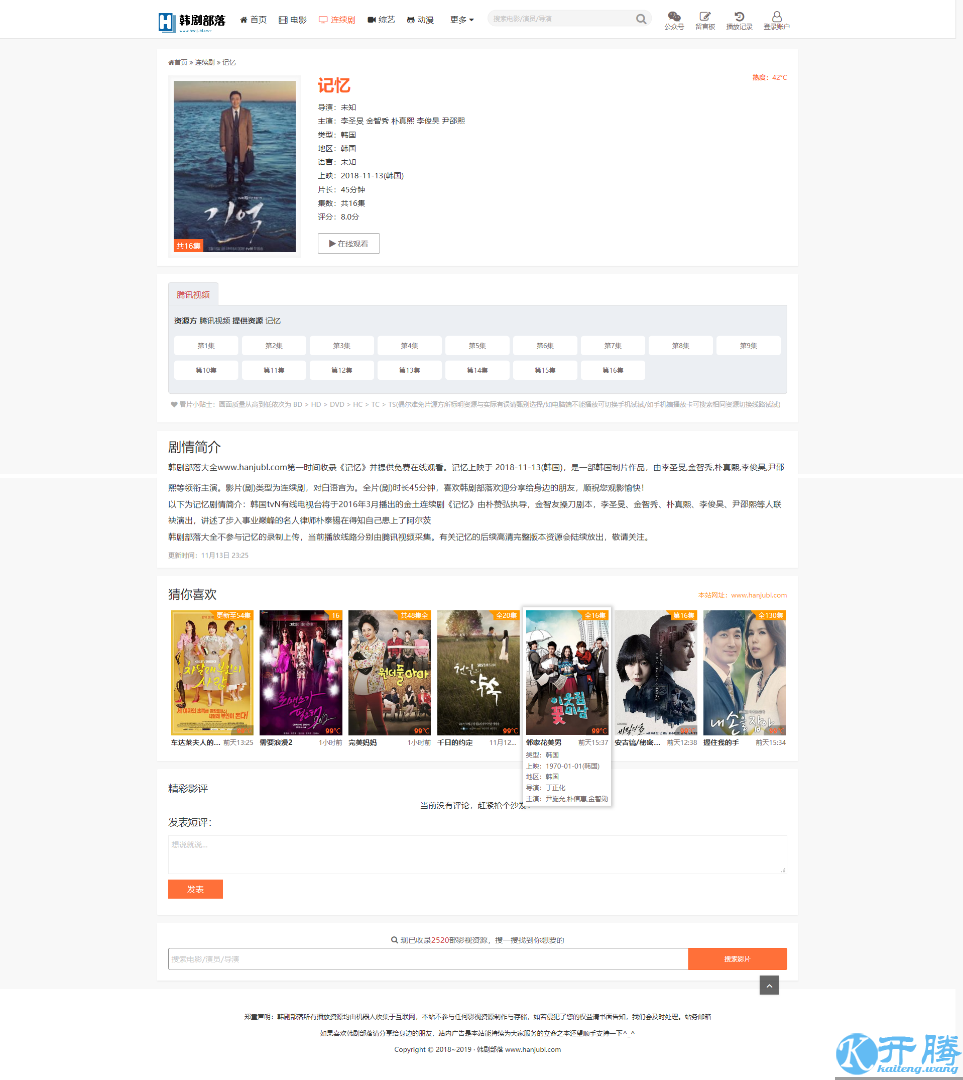This screenshot has height=1080, width=963.
Task: Click the 韩剧部落 site logo
Action: [x=192, y=20]
